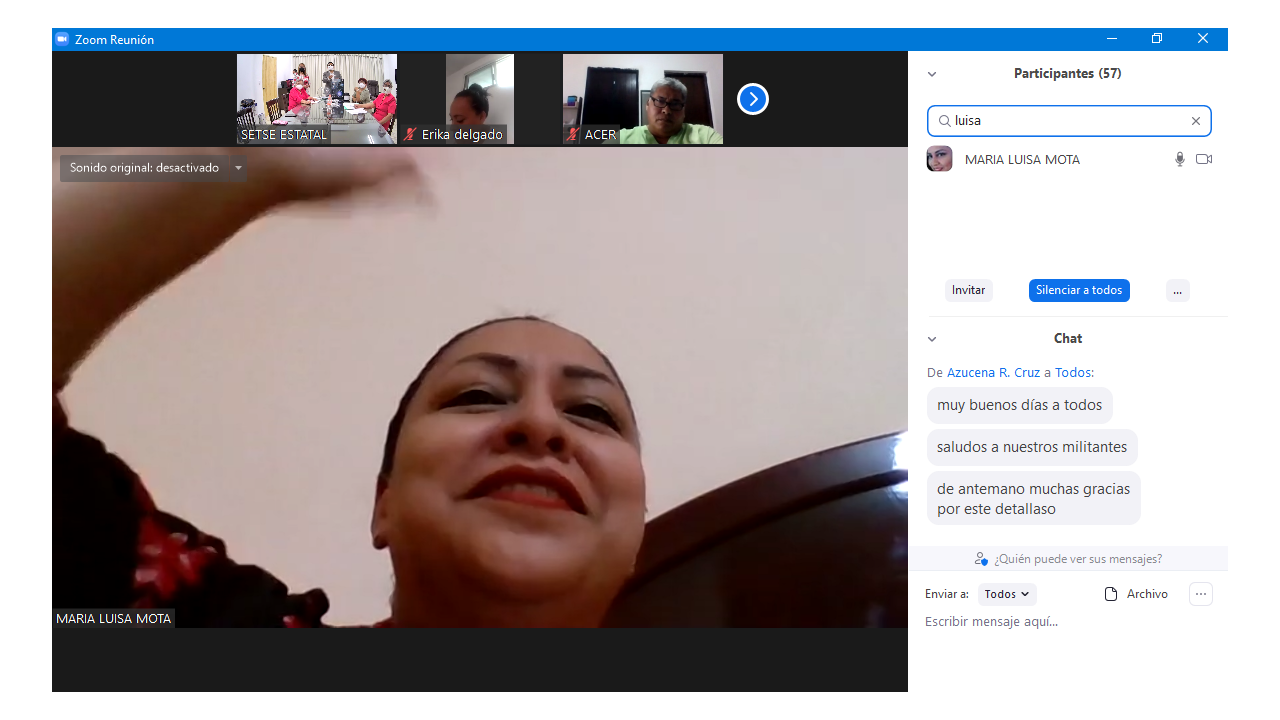Open the Sonido original dropdown arrow
The image size is (1280, 720).
pos(238,168)
